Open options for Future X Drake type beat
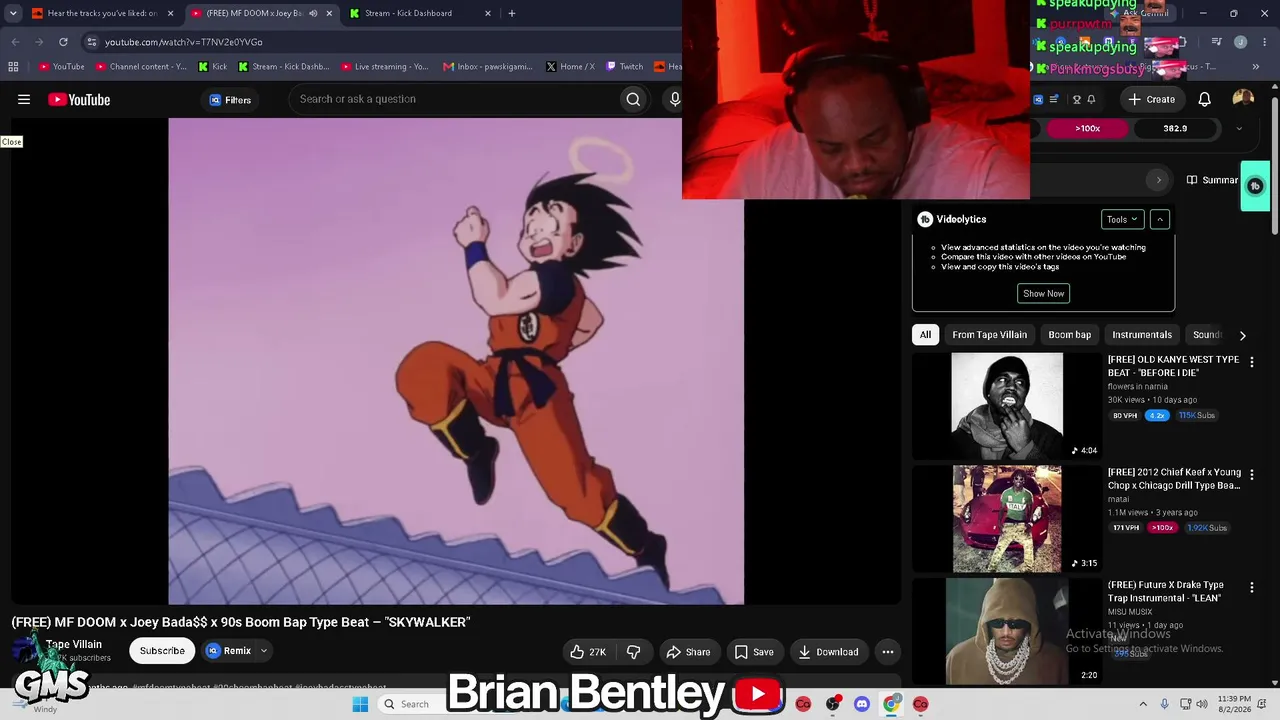The width and height of the screenshot is (1280, 720). click(1251, 588)
